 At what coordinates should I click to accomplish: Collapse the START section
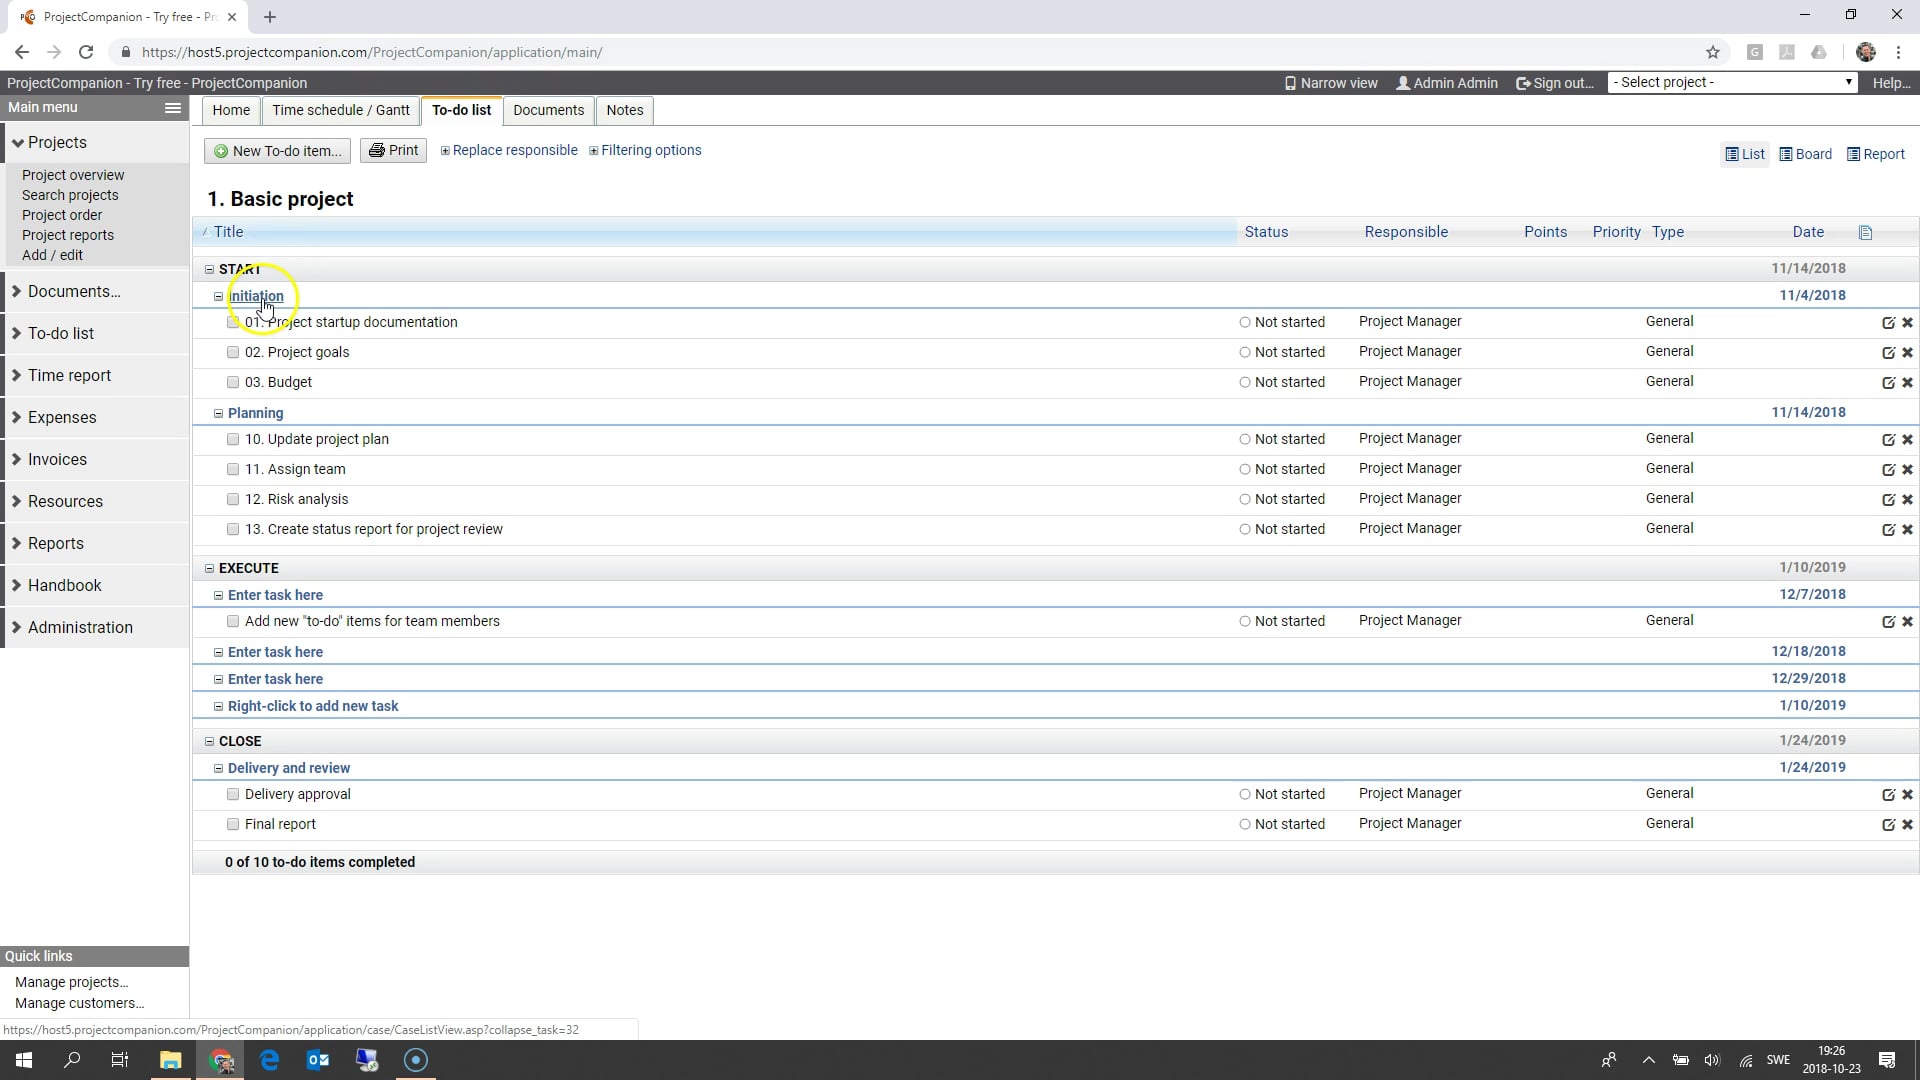(x=209, y=269)
